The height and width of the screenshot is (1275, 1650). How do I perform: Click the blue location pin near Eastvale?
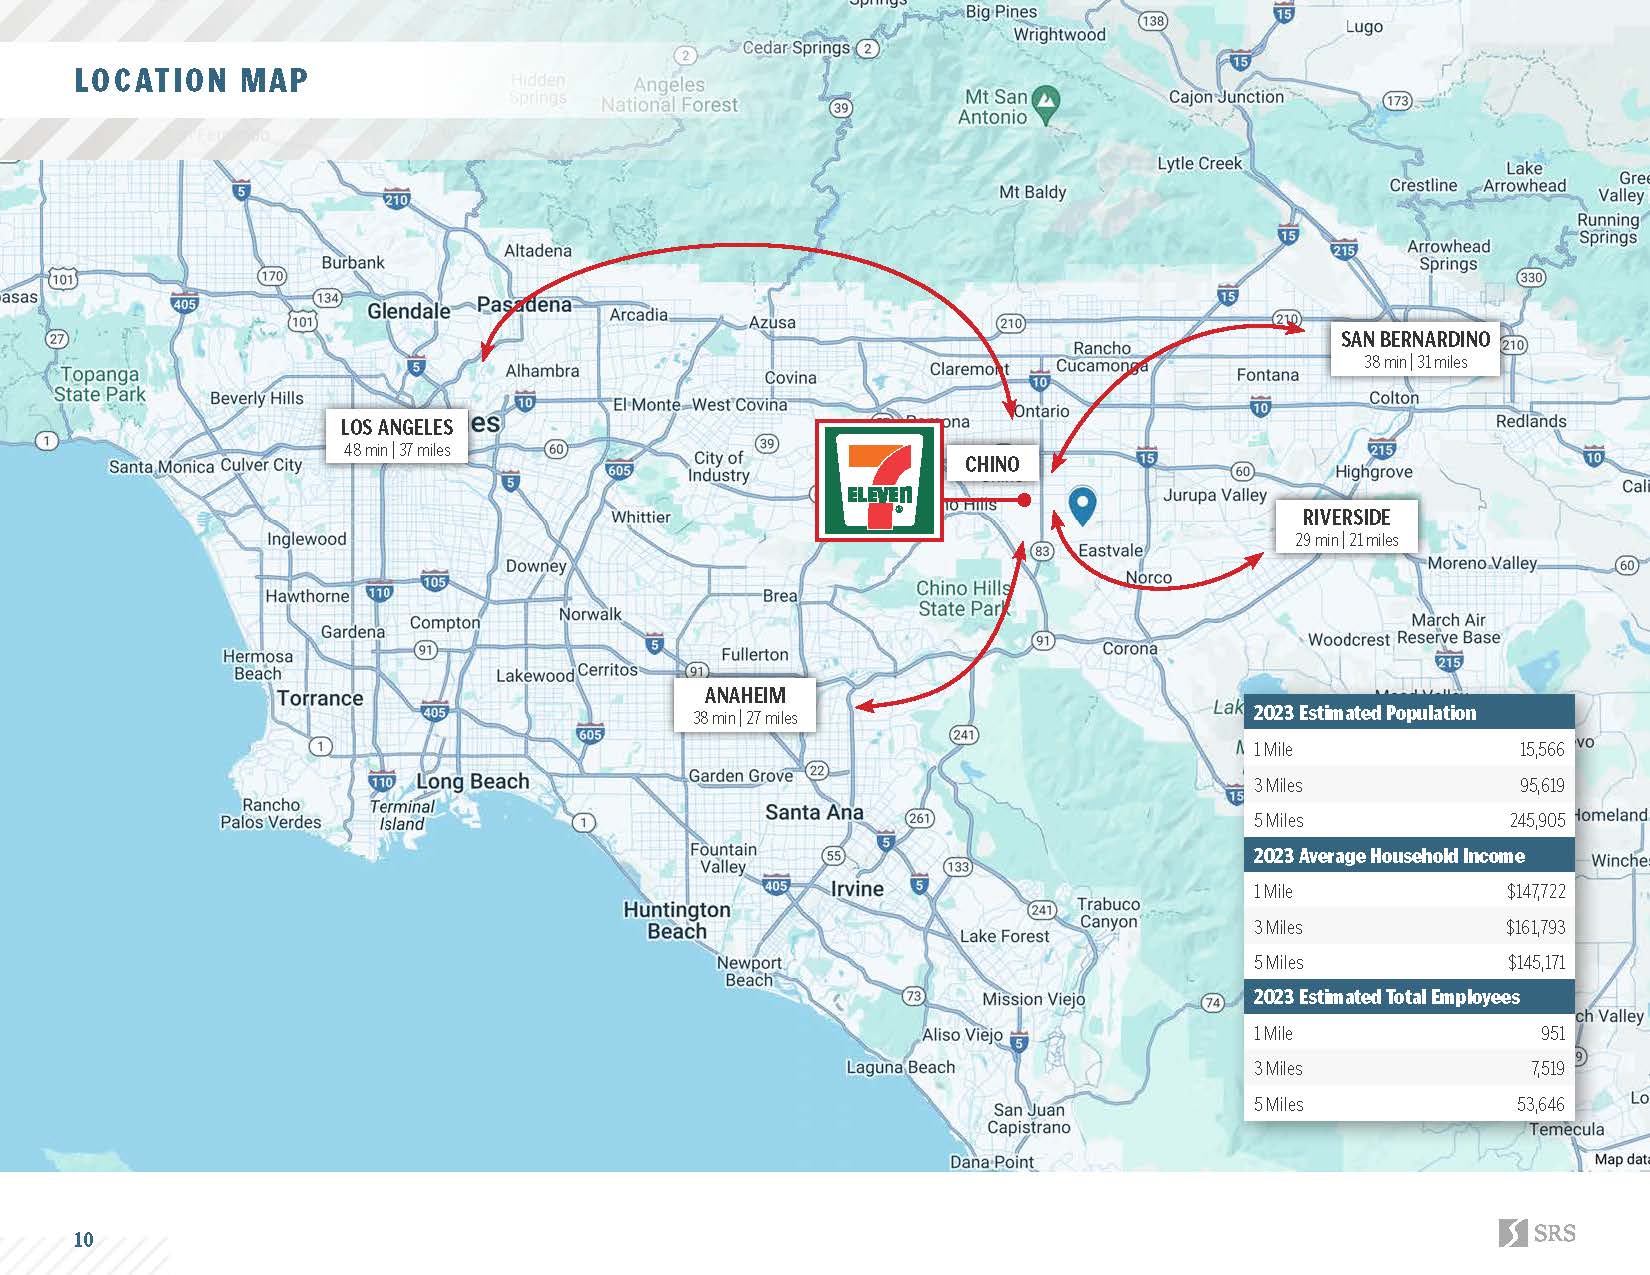click(x=1082, y=507)
